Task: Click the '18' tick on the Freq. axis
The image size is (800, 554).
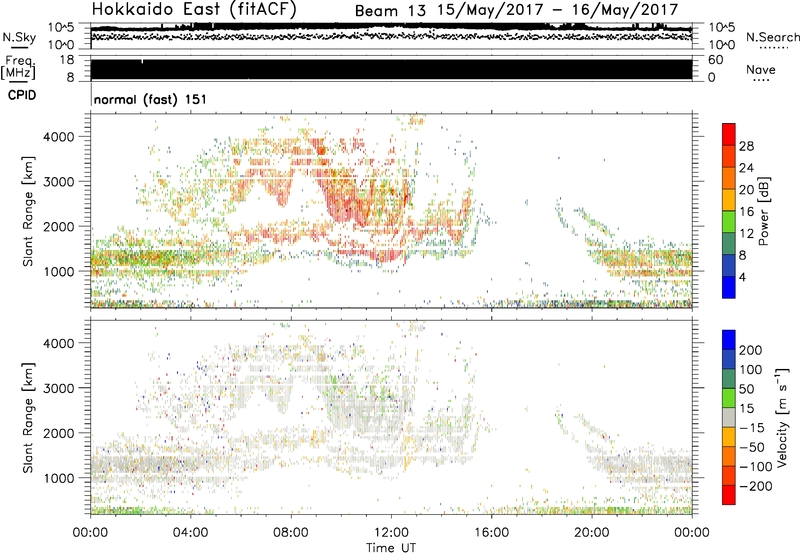Action: 67,60
